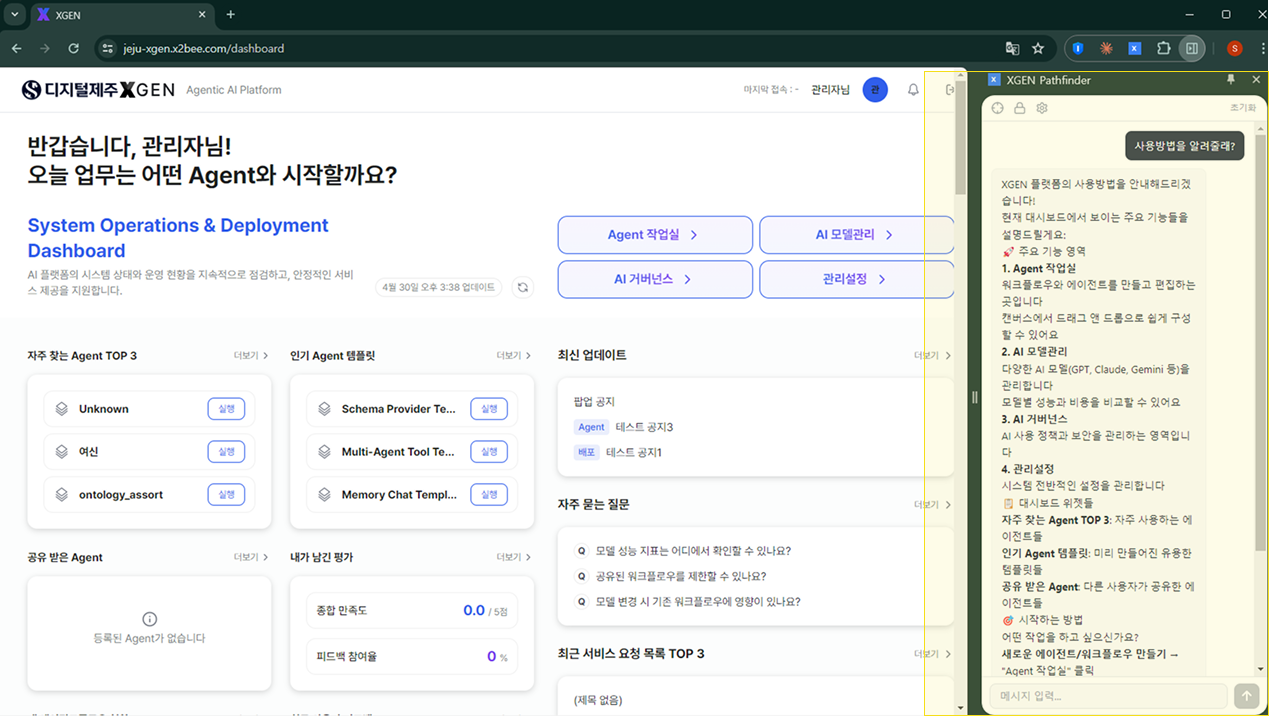Expand 더보기 for 내가 남긴 평가
This screenshot has height=716, width=1269.
(514, 558)
